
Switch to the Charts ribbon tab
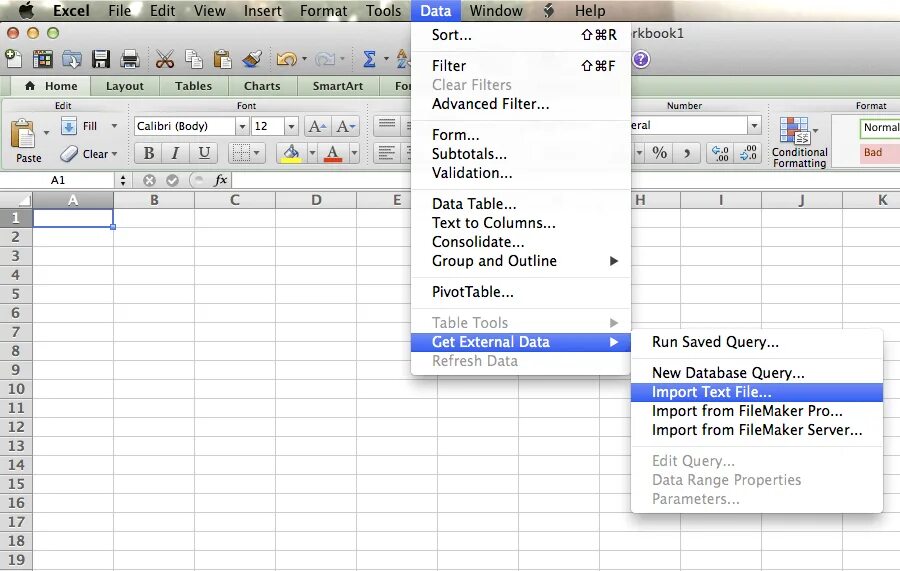pos(262,86)
